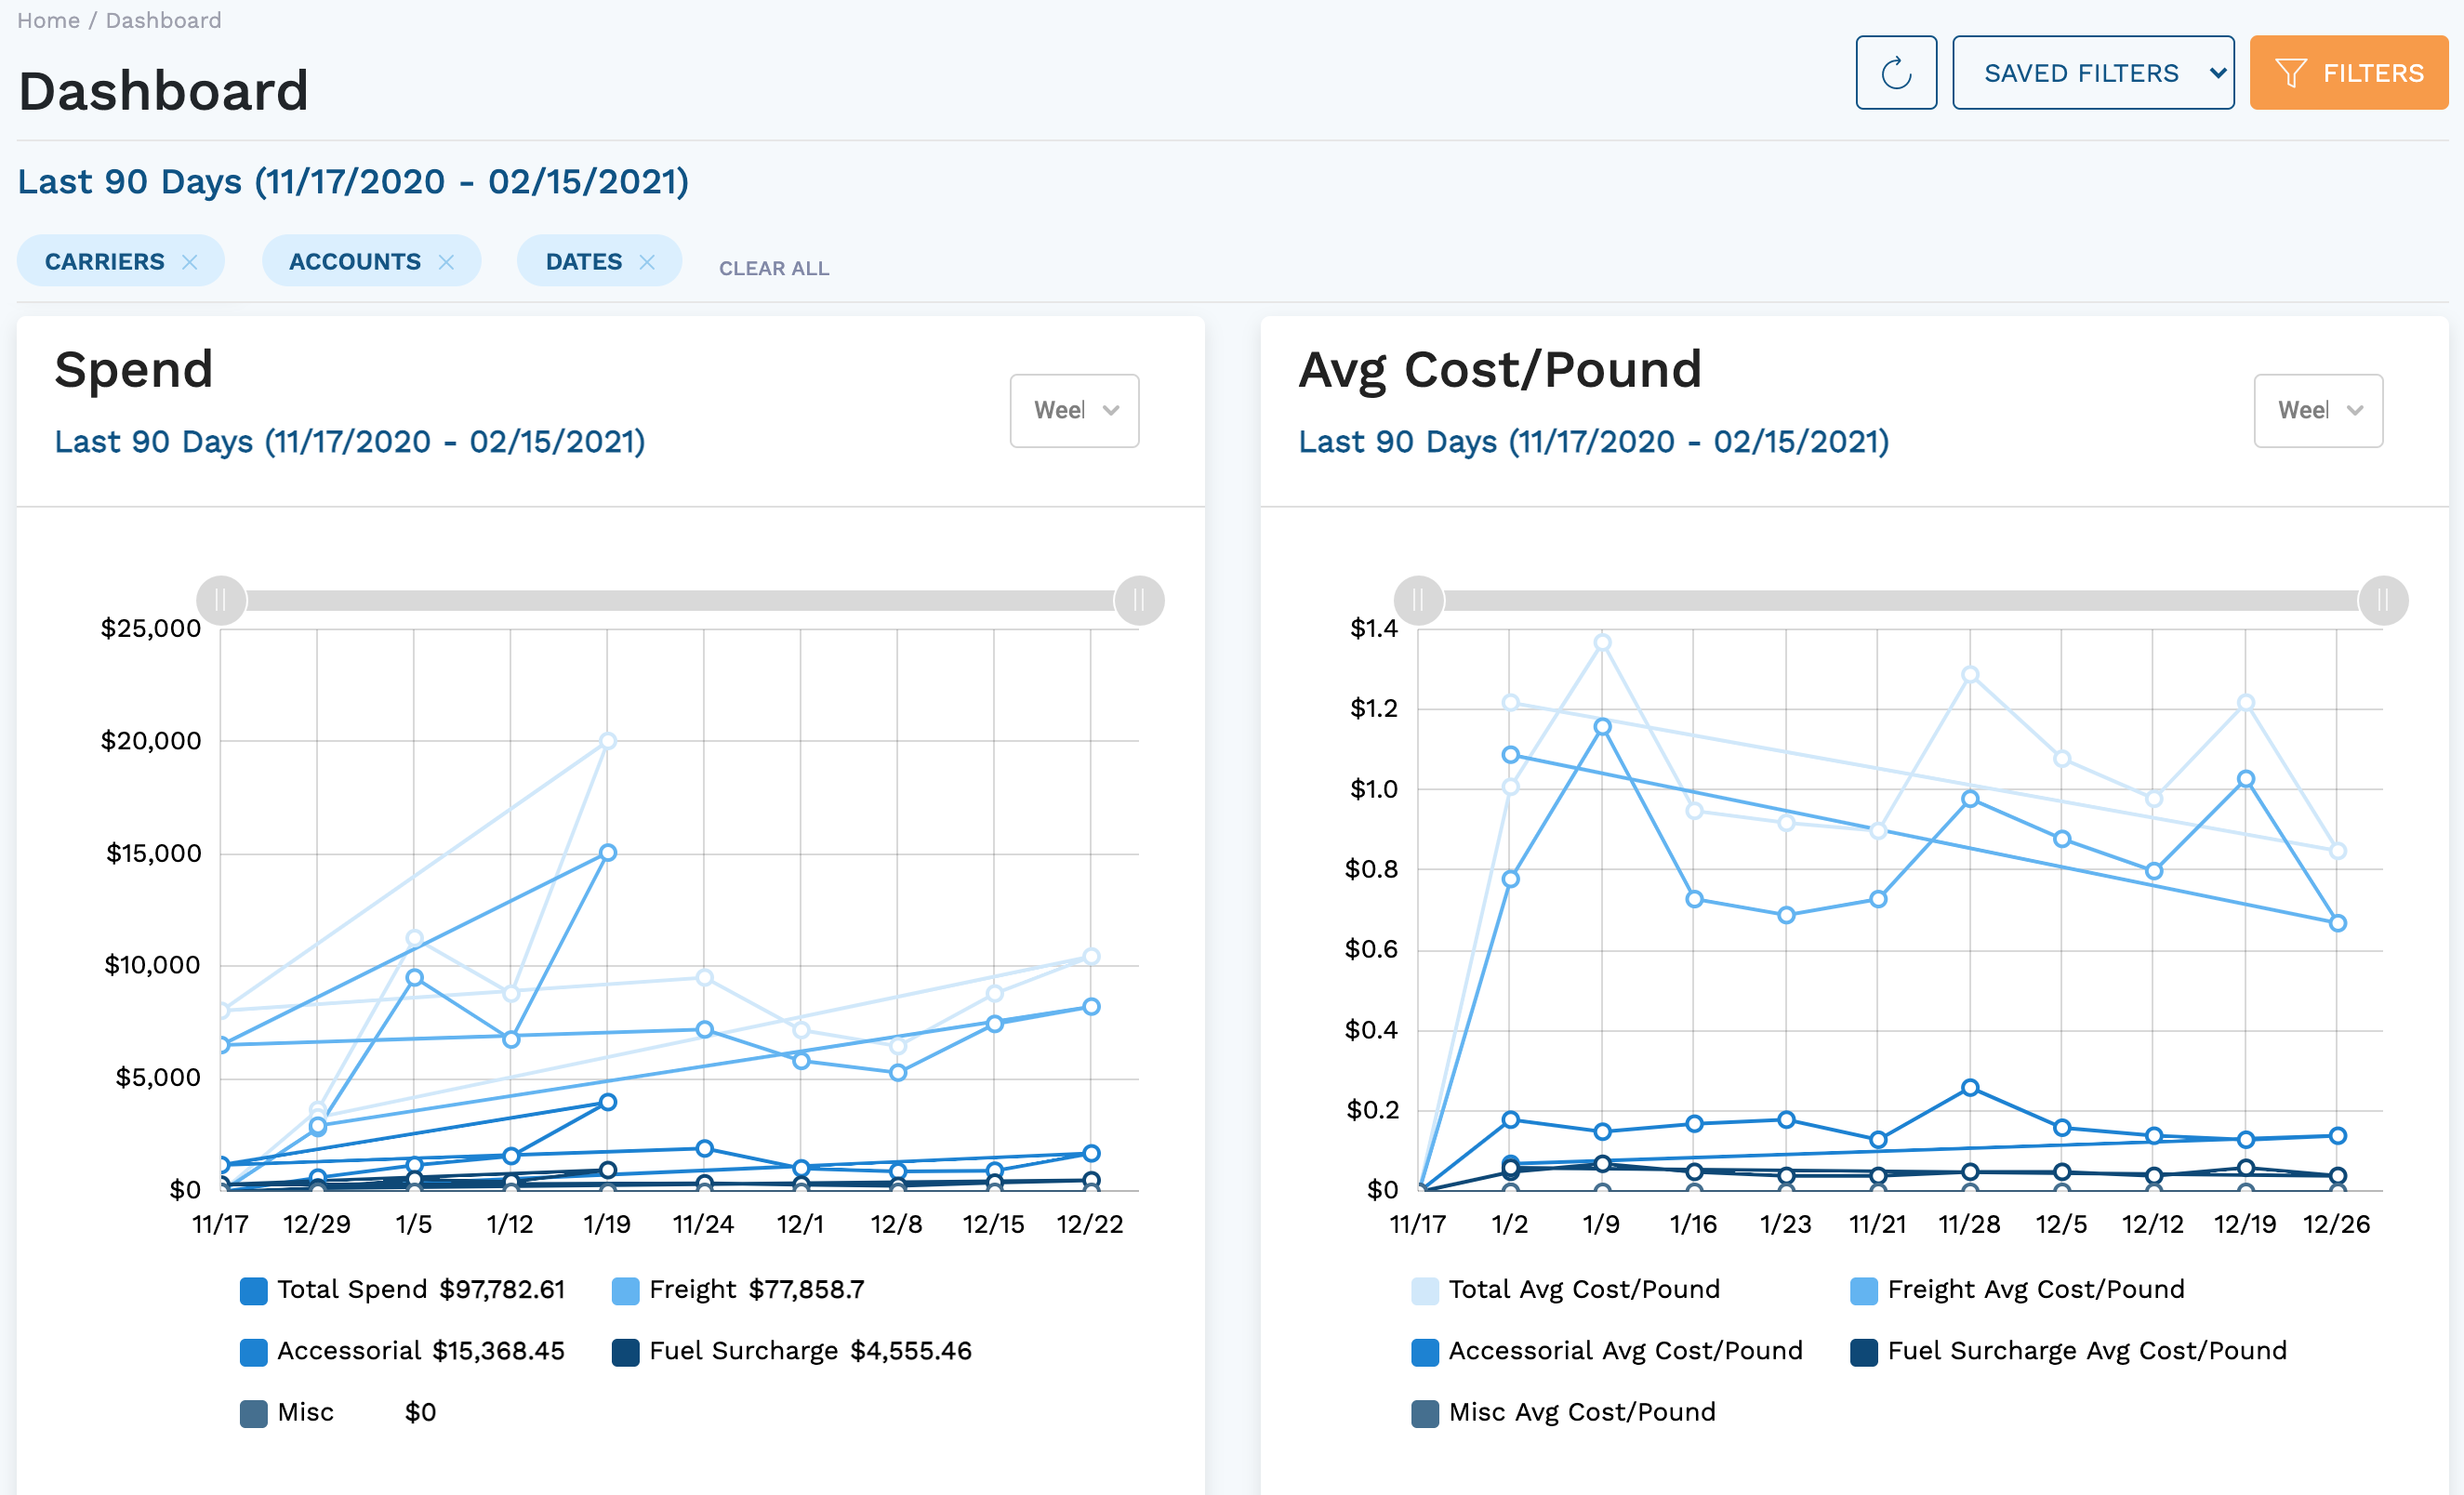Open the SAVED FILTERS dropdown
2464x1495 pixels.
coord(2092,73)
